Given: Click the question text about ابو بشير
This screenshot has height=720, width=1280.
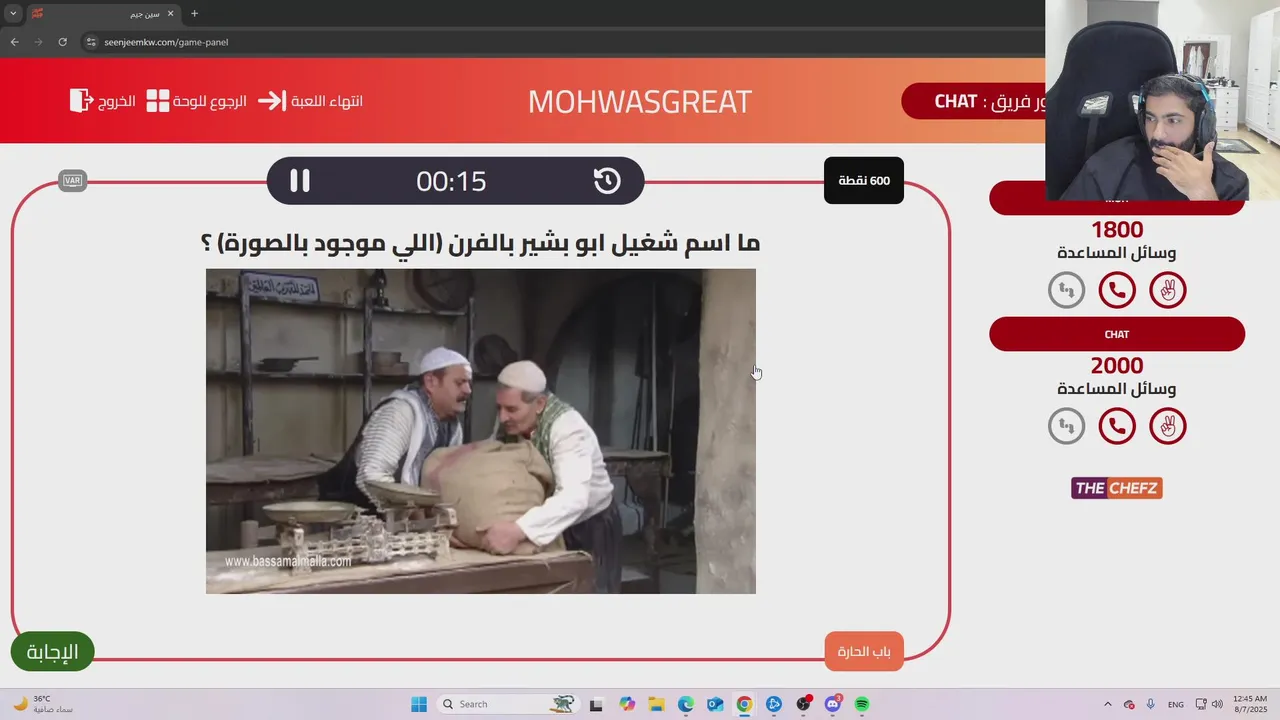Looking at the screenshot, I should pyautogui.click(x=481, y=243).
